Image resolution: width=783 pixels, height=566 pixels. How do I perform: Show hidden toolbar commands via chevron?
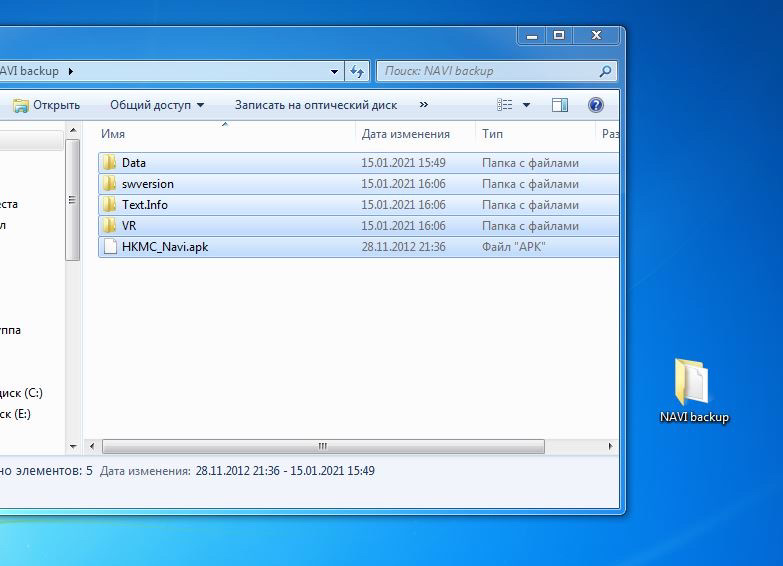pyautogui.click(x=423, y=104)
